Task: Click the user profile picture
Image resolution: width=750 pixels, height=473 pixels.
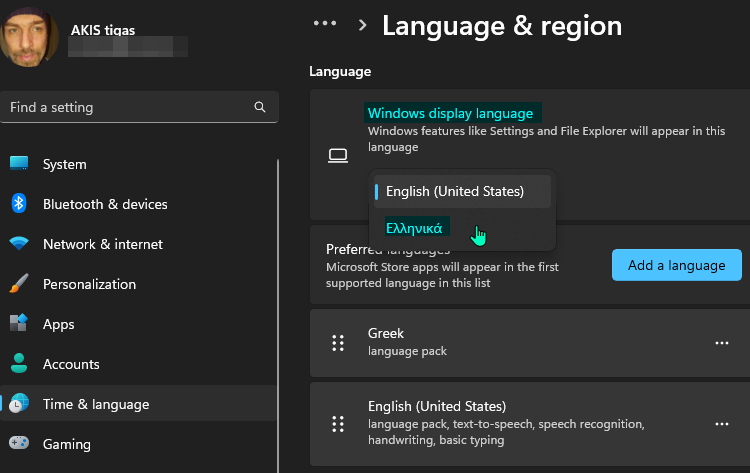Action: 29,36
